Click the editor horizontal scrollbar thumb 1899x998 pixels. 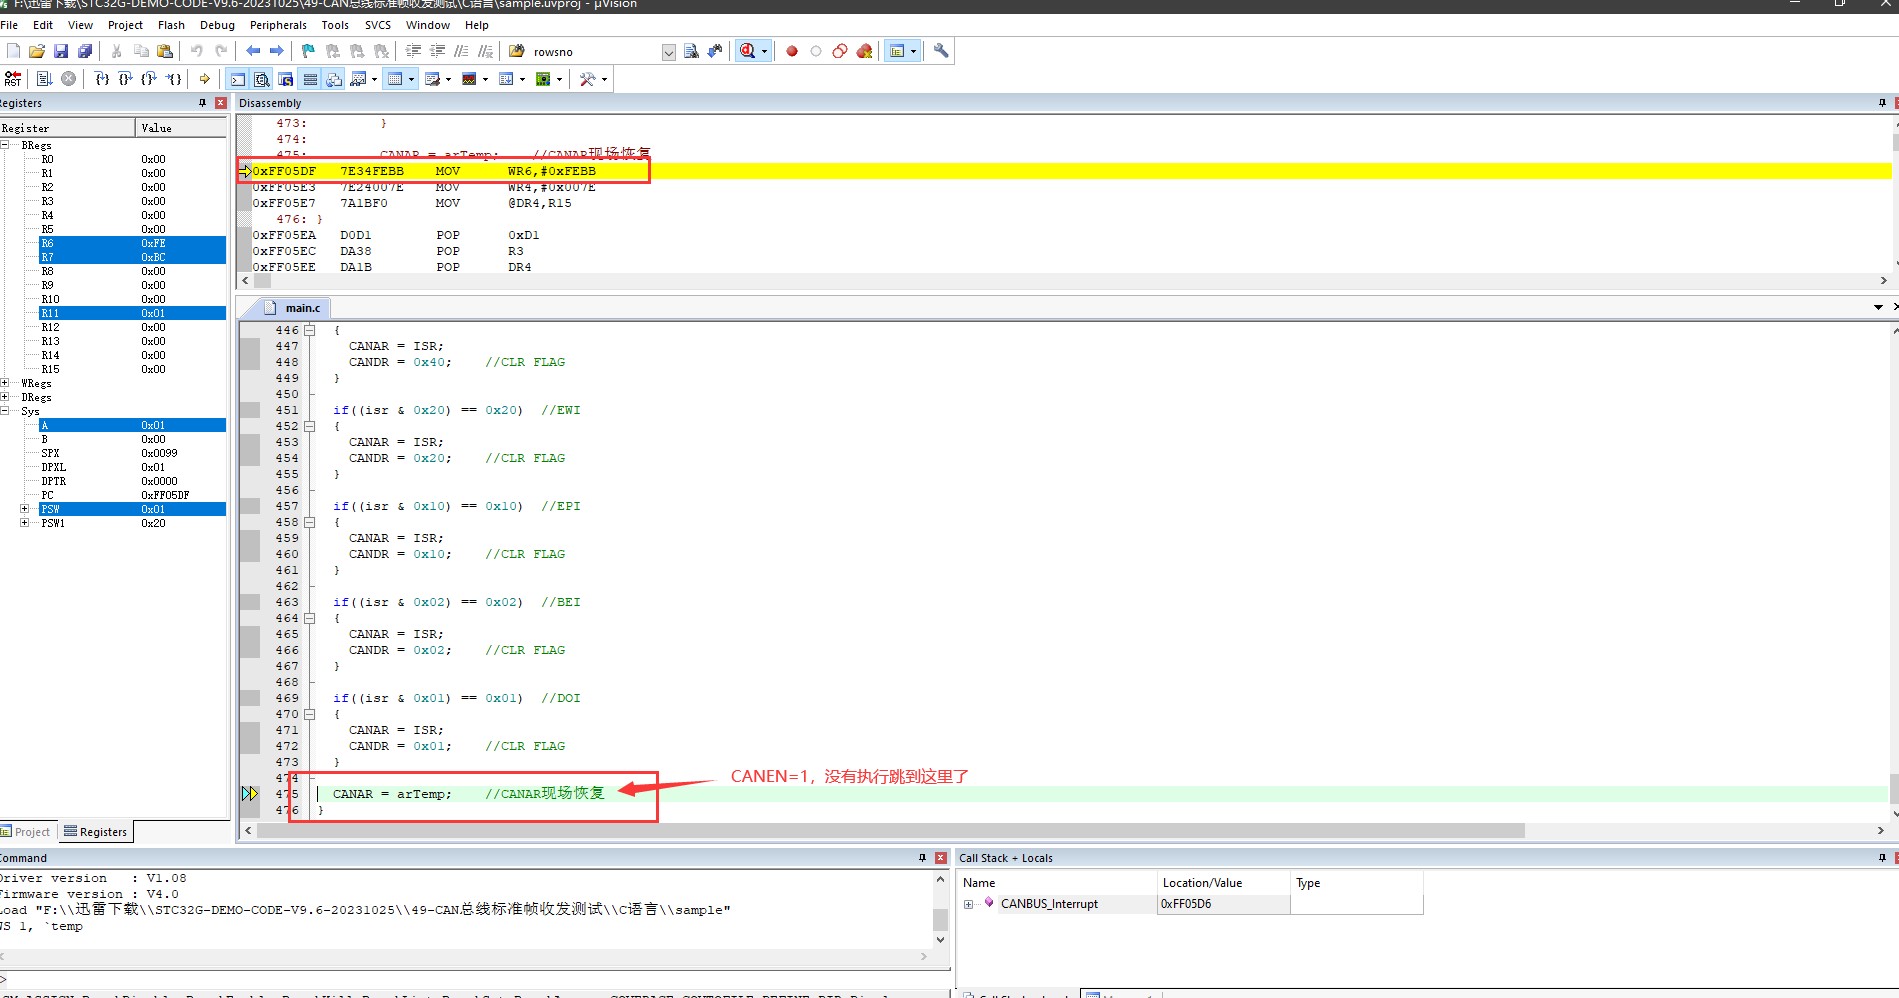pyautogui.click(x=890, y=831)
